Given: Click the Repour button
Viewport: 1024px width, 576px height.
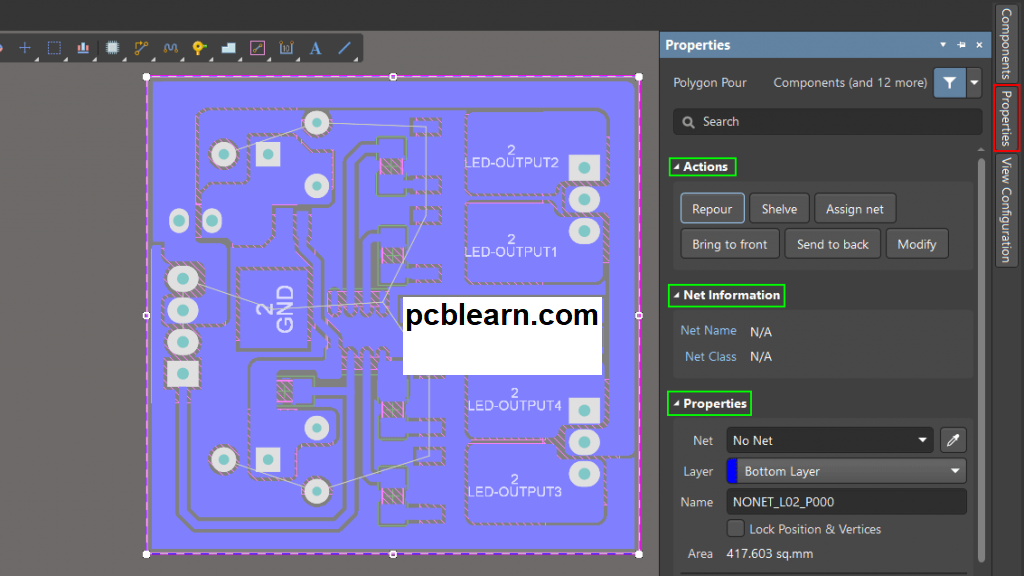Looking at the screenshot, I should (712, 209).
